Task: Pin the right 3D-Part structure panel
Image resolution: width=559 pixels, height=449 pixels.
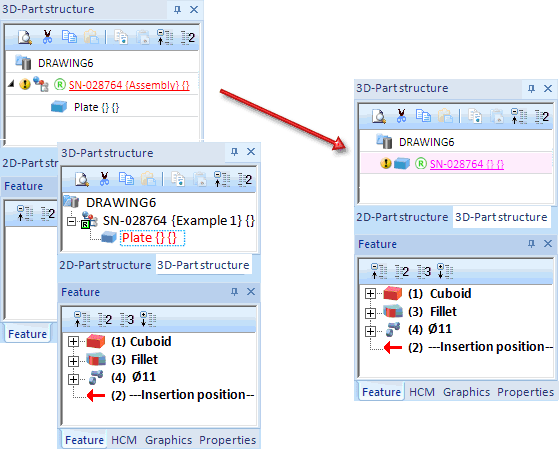Action: click(531, 88)
